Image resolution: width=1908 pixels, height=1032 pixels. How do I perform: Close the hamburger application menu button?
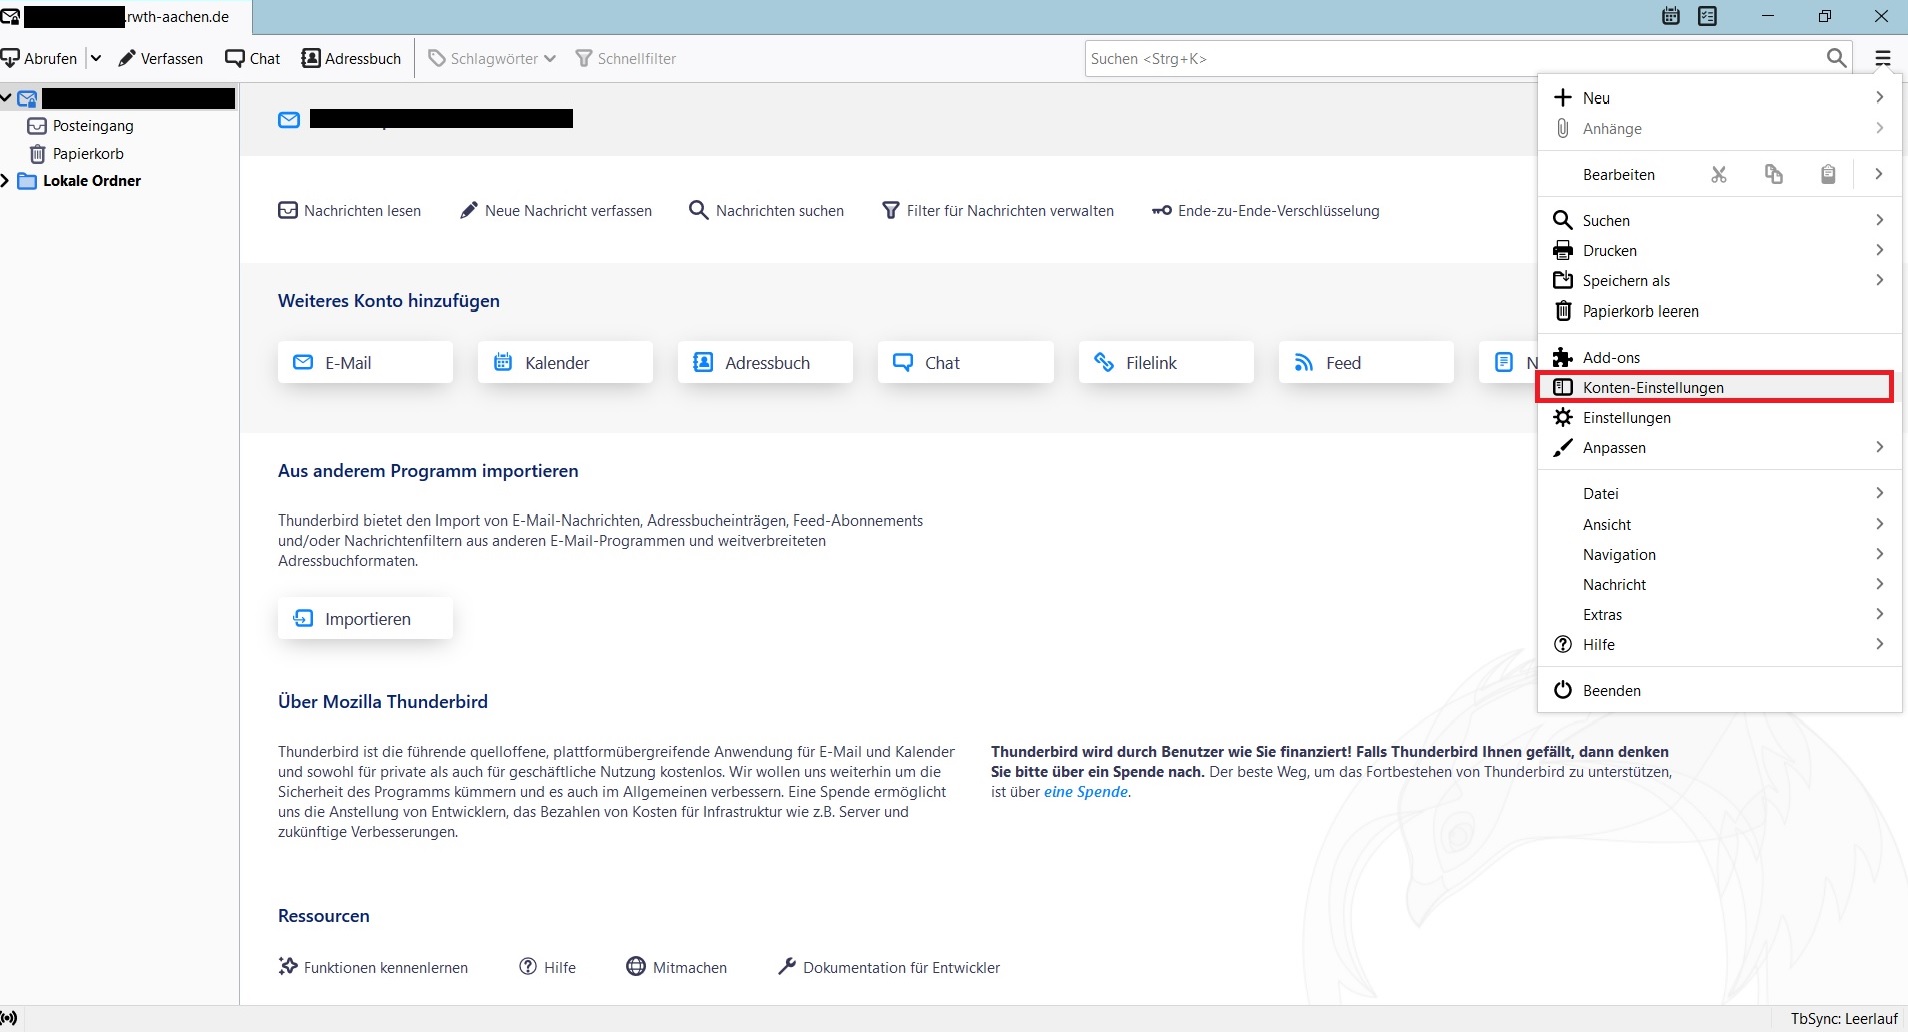click(1883, 58)
